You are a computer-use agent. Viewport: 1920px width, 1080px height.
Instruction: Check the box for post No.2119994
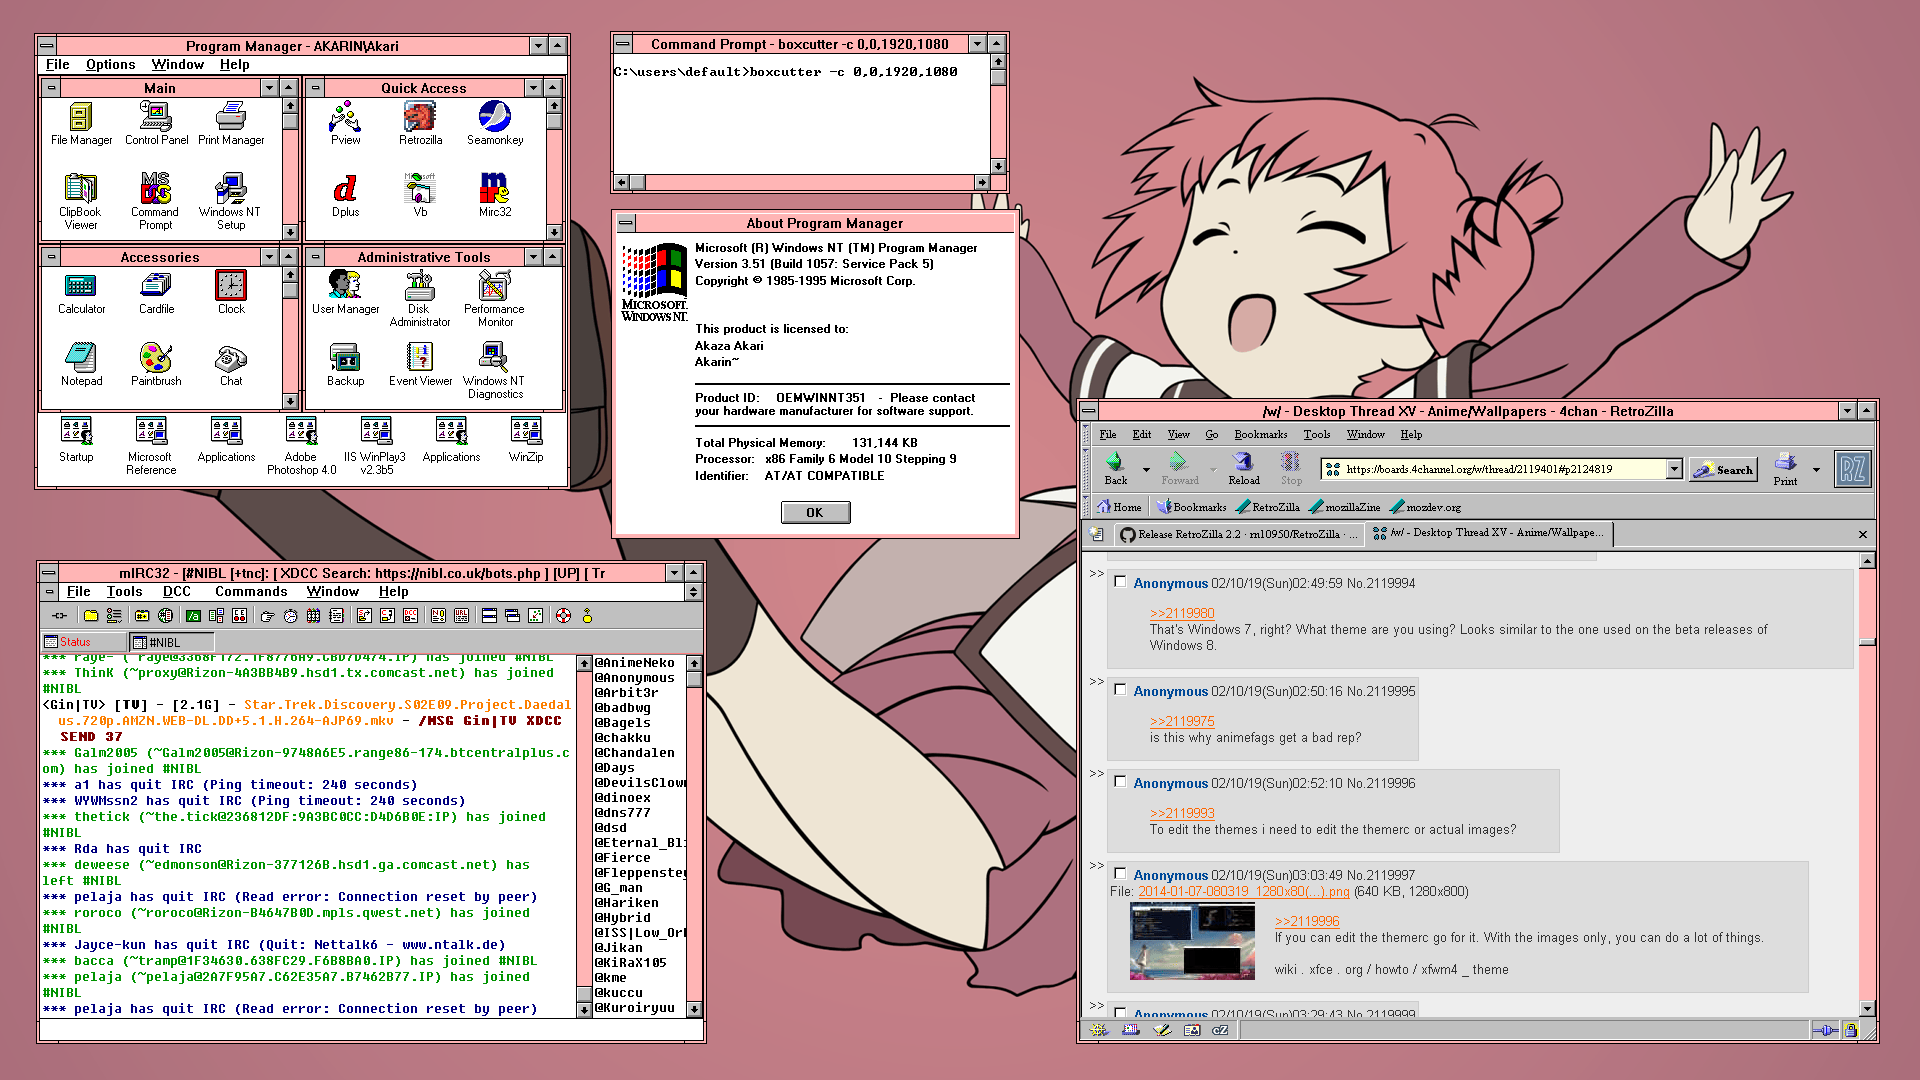tap(1120, 582)
